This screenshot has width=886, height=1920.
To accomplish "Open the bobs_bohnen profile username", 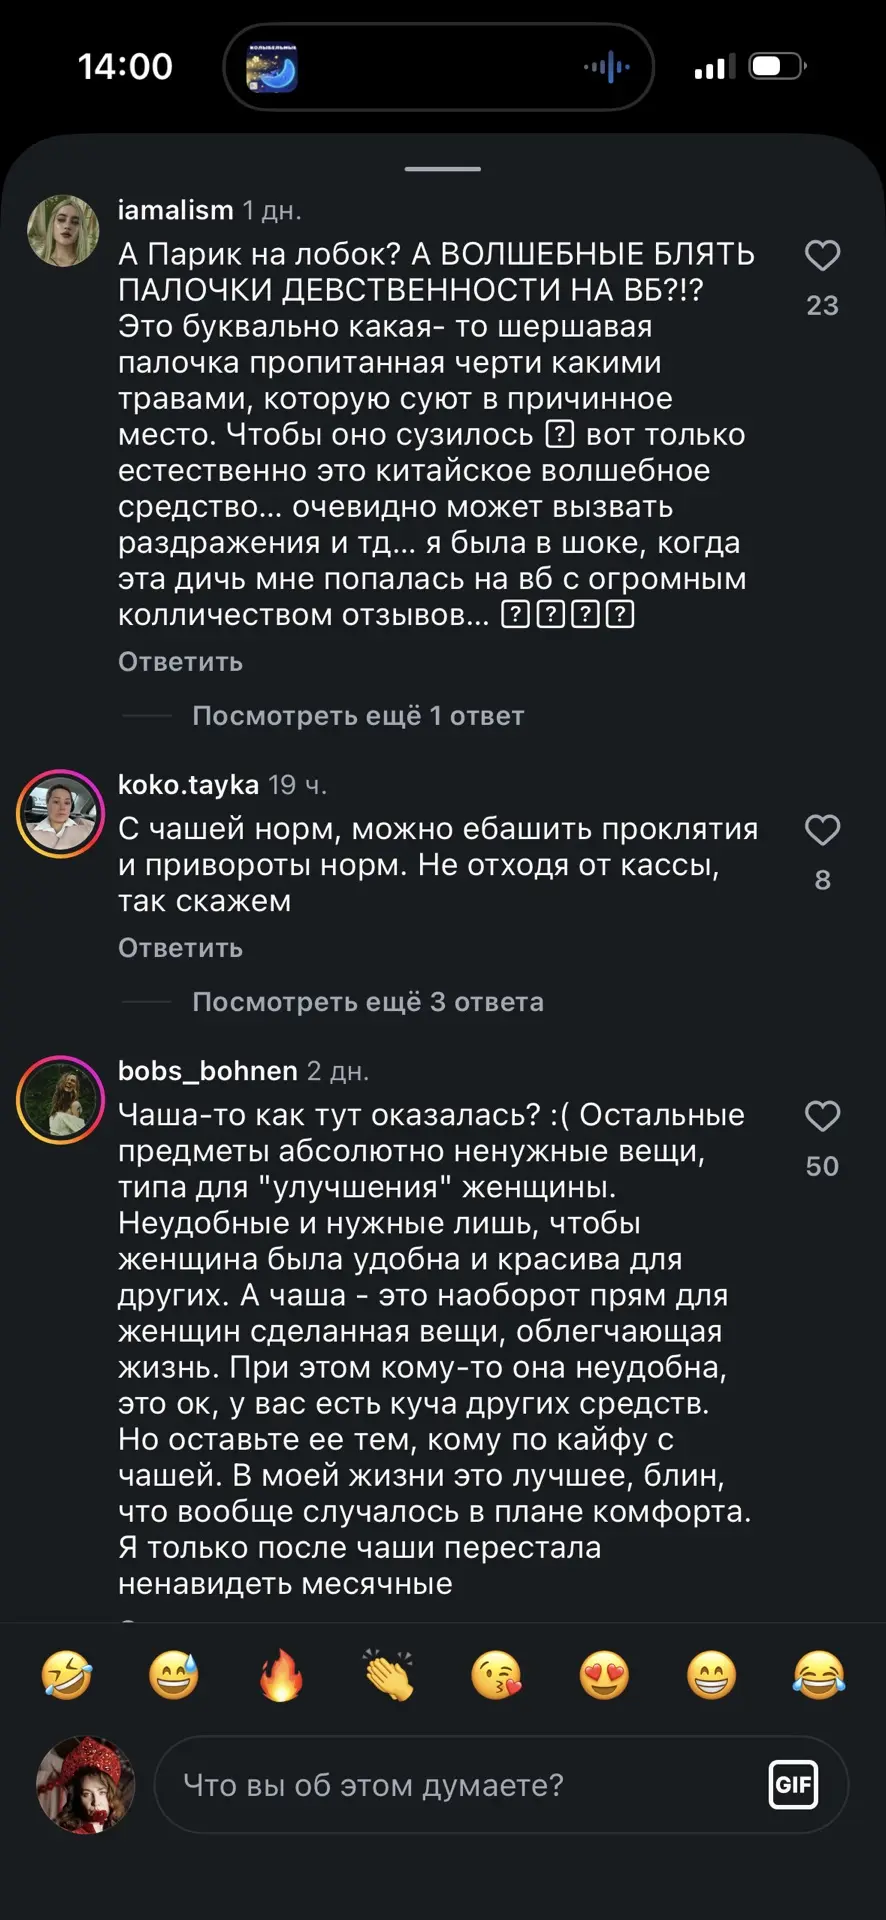I will [x=208, y=1071].
